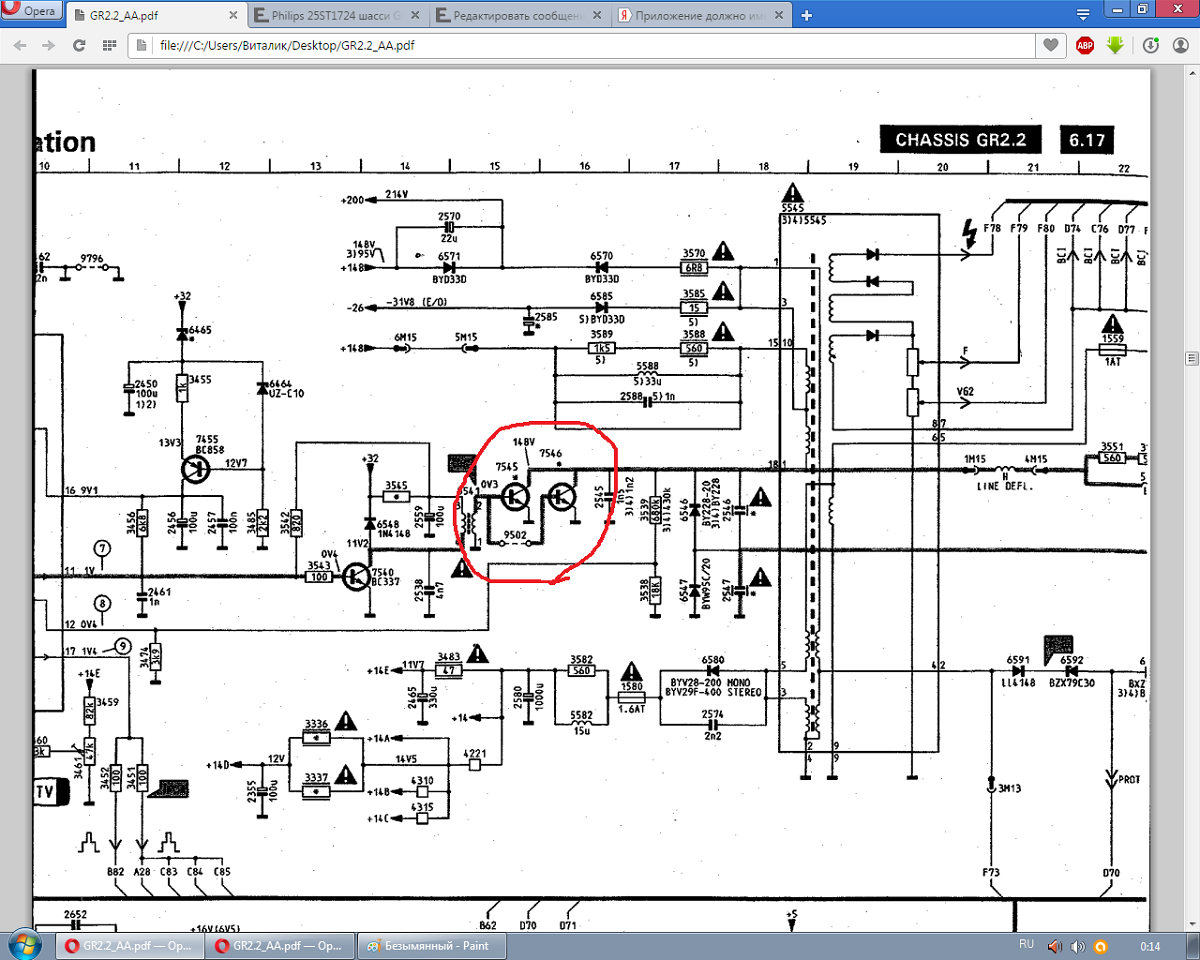
Task: Click the forward navigation arrow
Action: point(48,46)
